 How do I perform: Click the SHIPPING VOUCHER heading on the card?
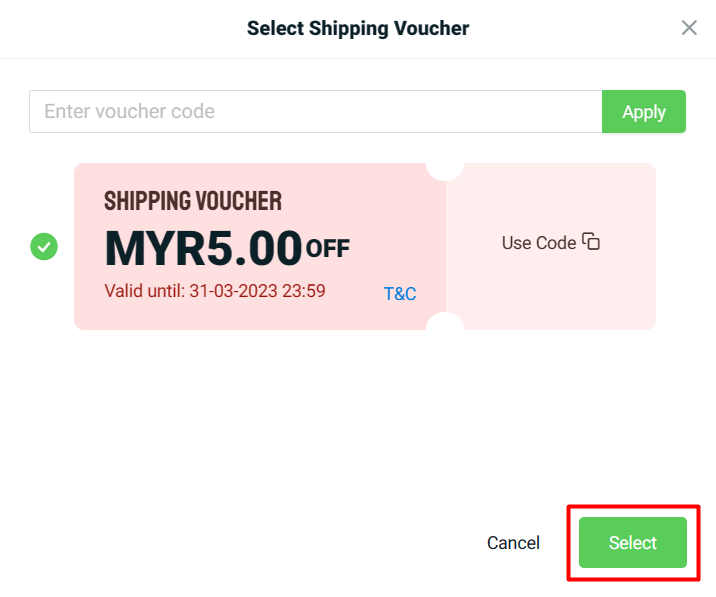tap(193, 201)
